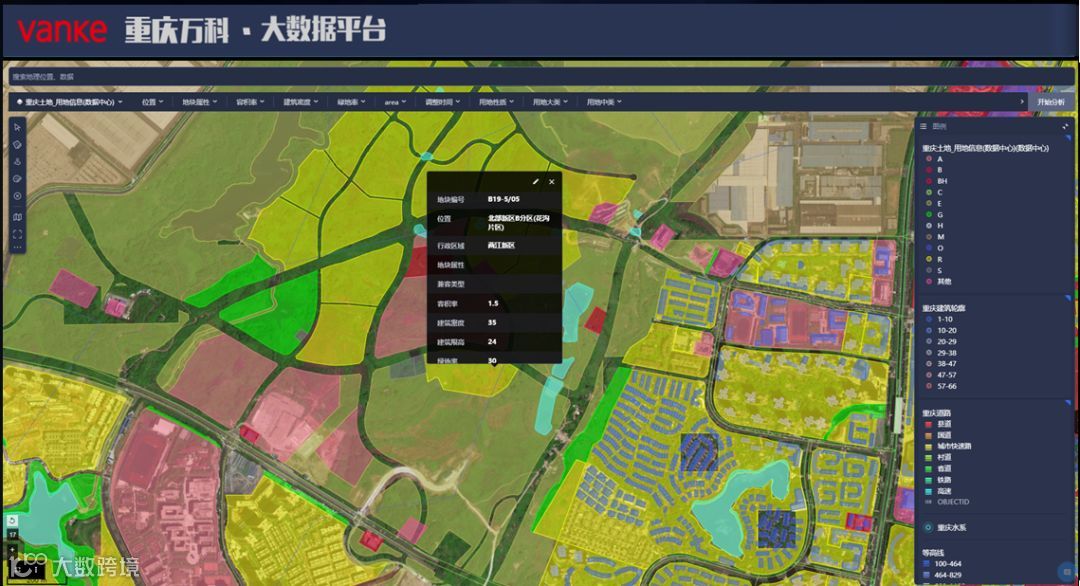The height and width of the screenshot is (586, 1080).
Task: Open the 建筑密度 filter dropdown
Action: [x=301, y=102]
